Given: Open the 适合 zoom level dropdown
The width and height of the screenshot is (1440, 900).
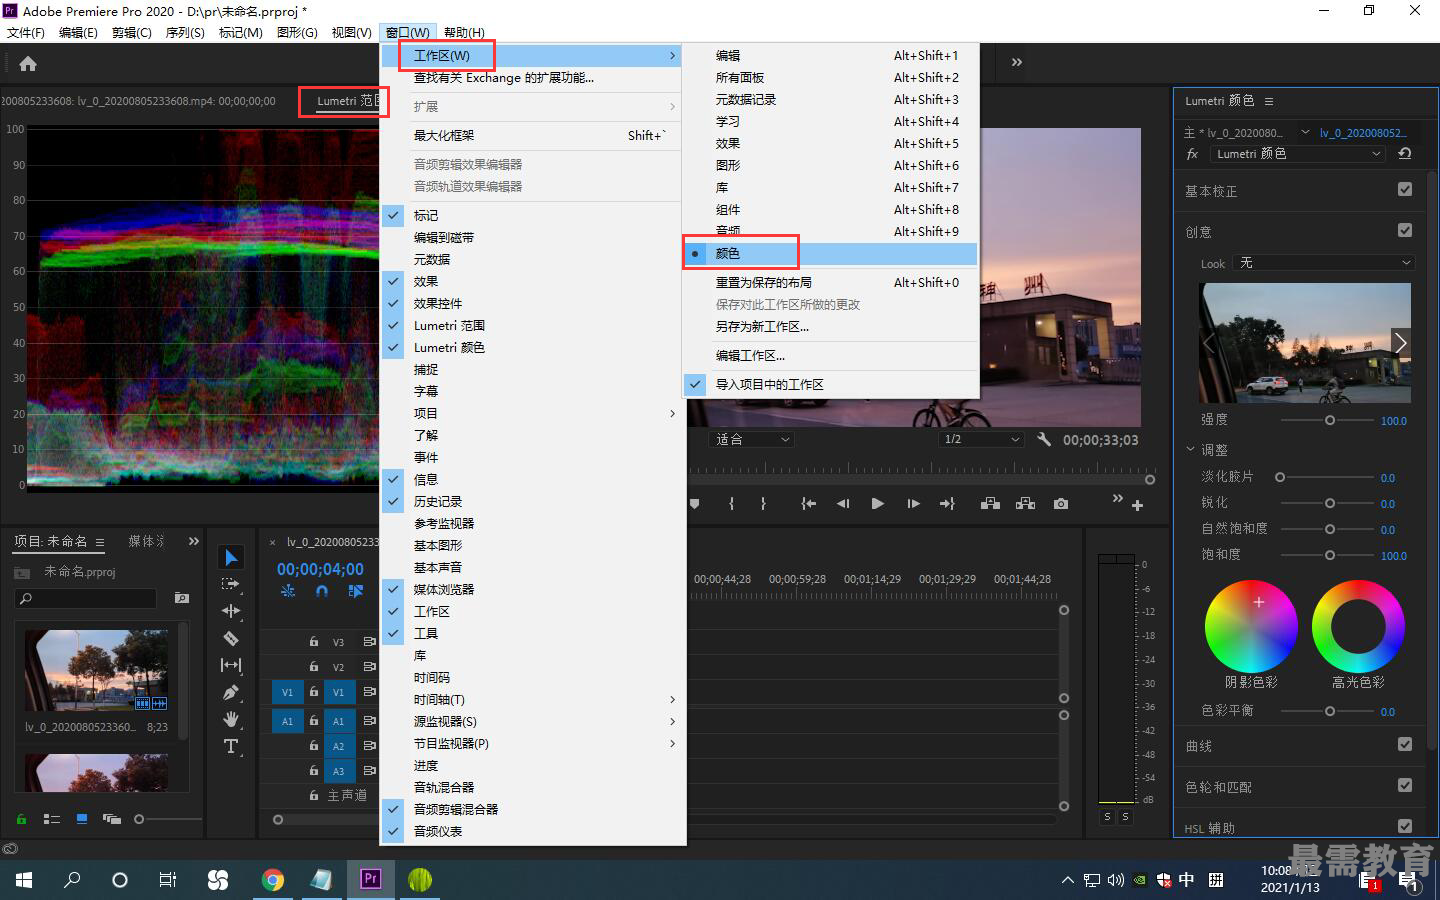Looking at the screenshot, I should [752, 440].
